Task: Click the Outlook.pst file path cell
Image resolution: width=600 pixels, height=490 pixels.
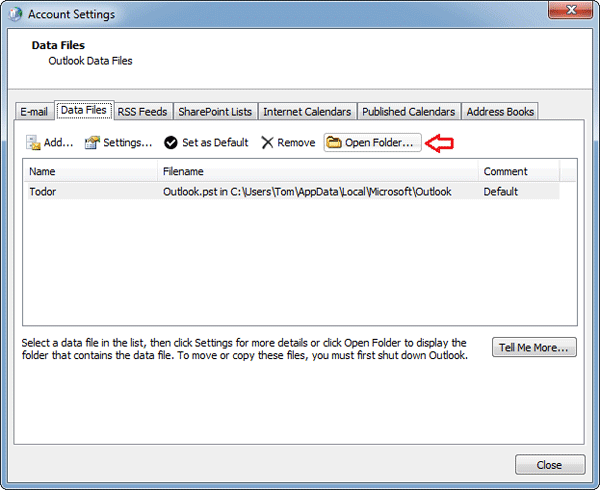Action: [x=307, y=192]
